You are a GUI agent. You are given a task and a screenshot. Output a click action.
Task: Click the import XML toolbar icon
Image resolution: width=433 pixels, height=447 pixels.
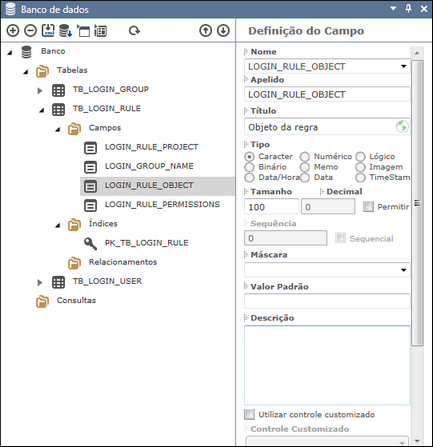point(48,30)
